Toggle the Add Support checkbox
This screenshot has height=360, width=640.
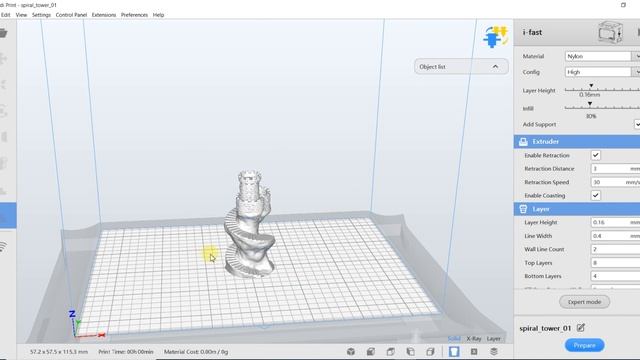637,124
